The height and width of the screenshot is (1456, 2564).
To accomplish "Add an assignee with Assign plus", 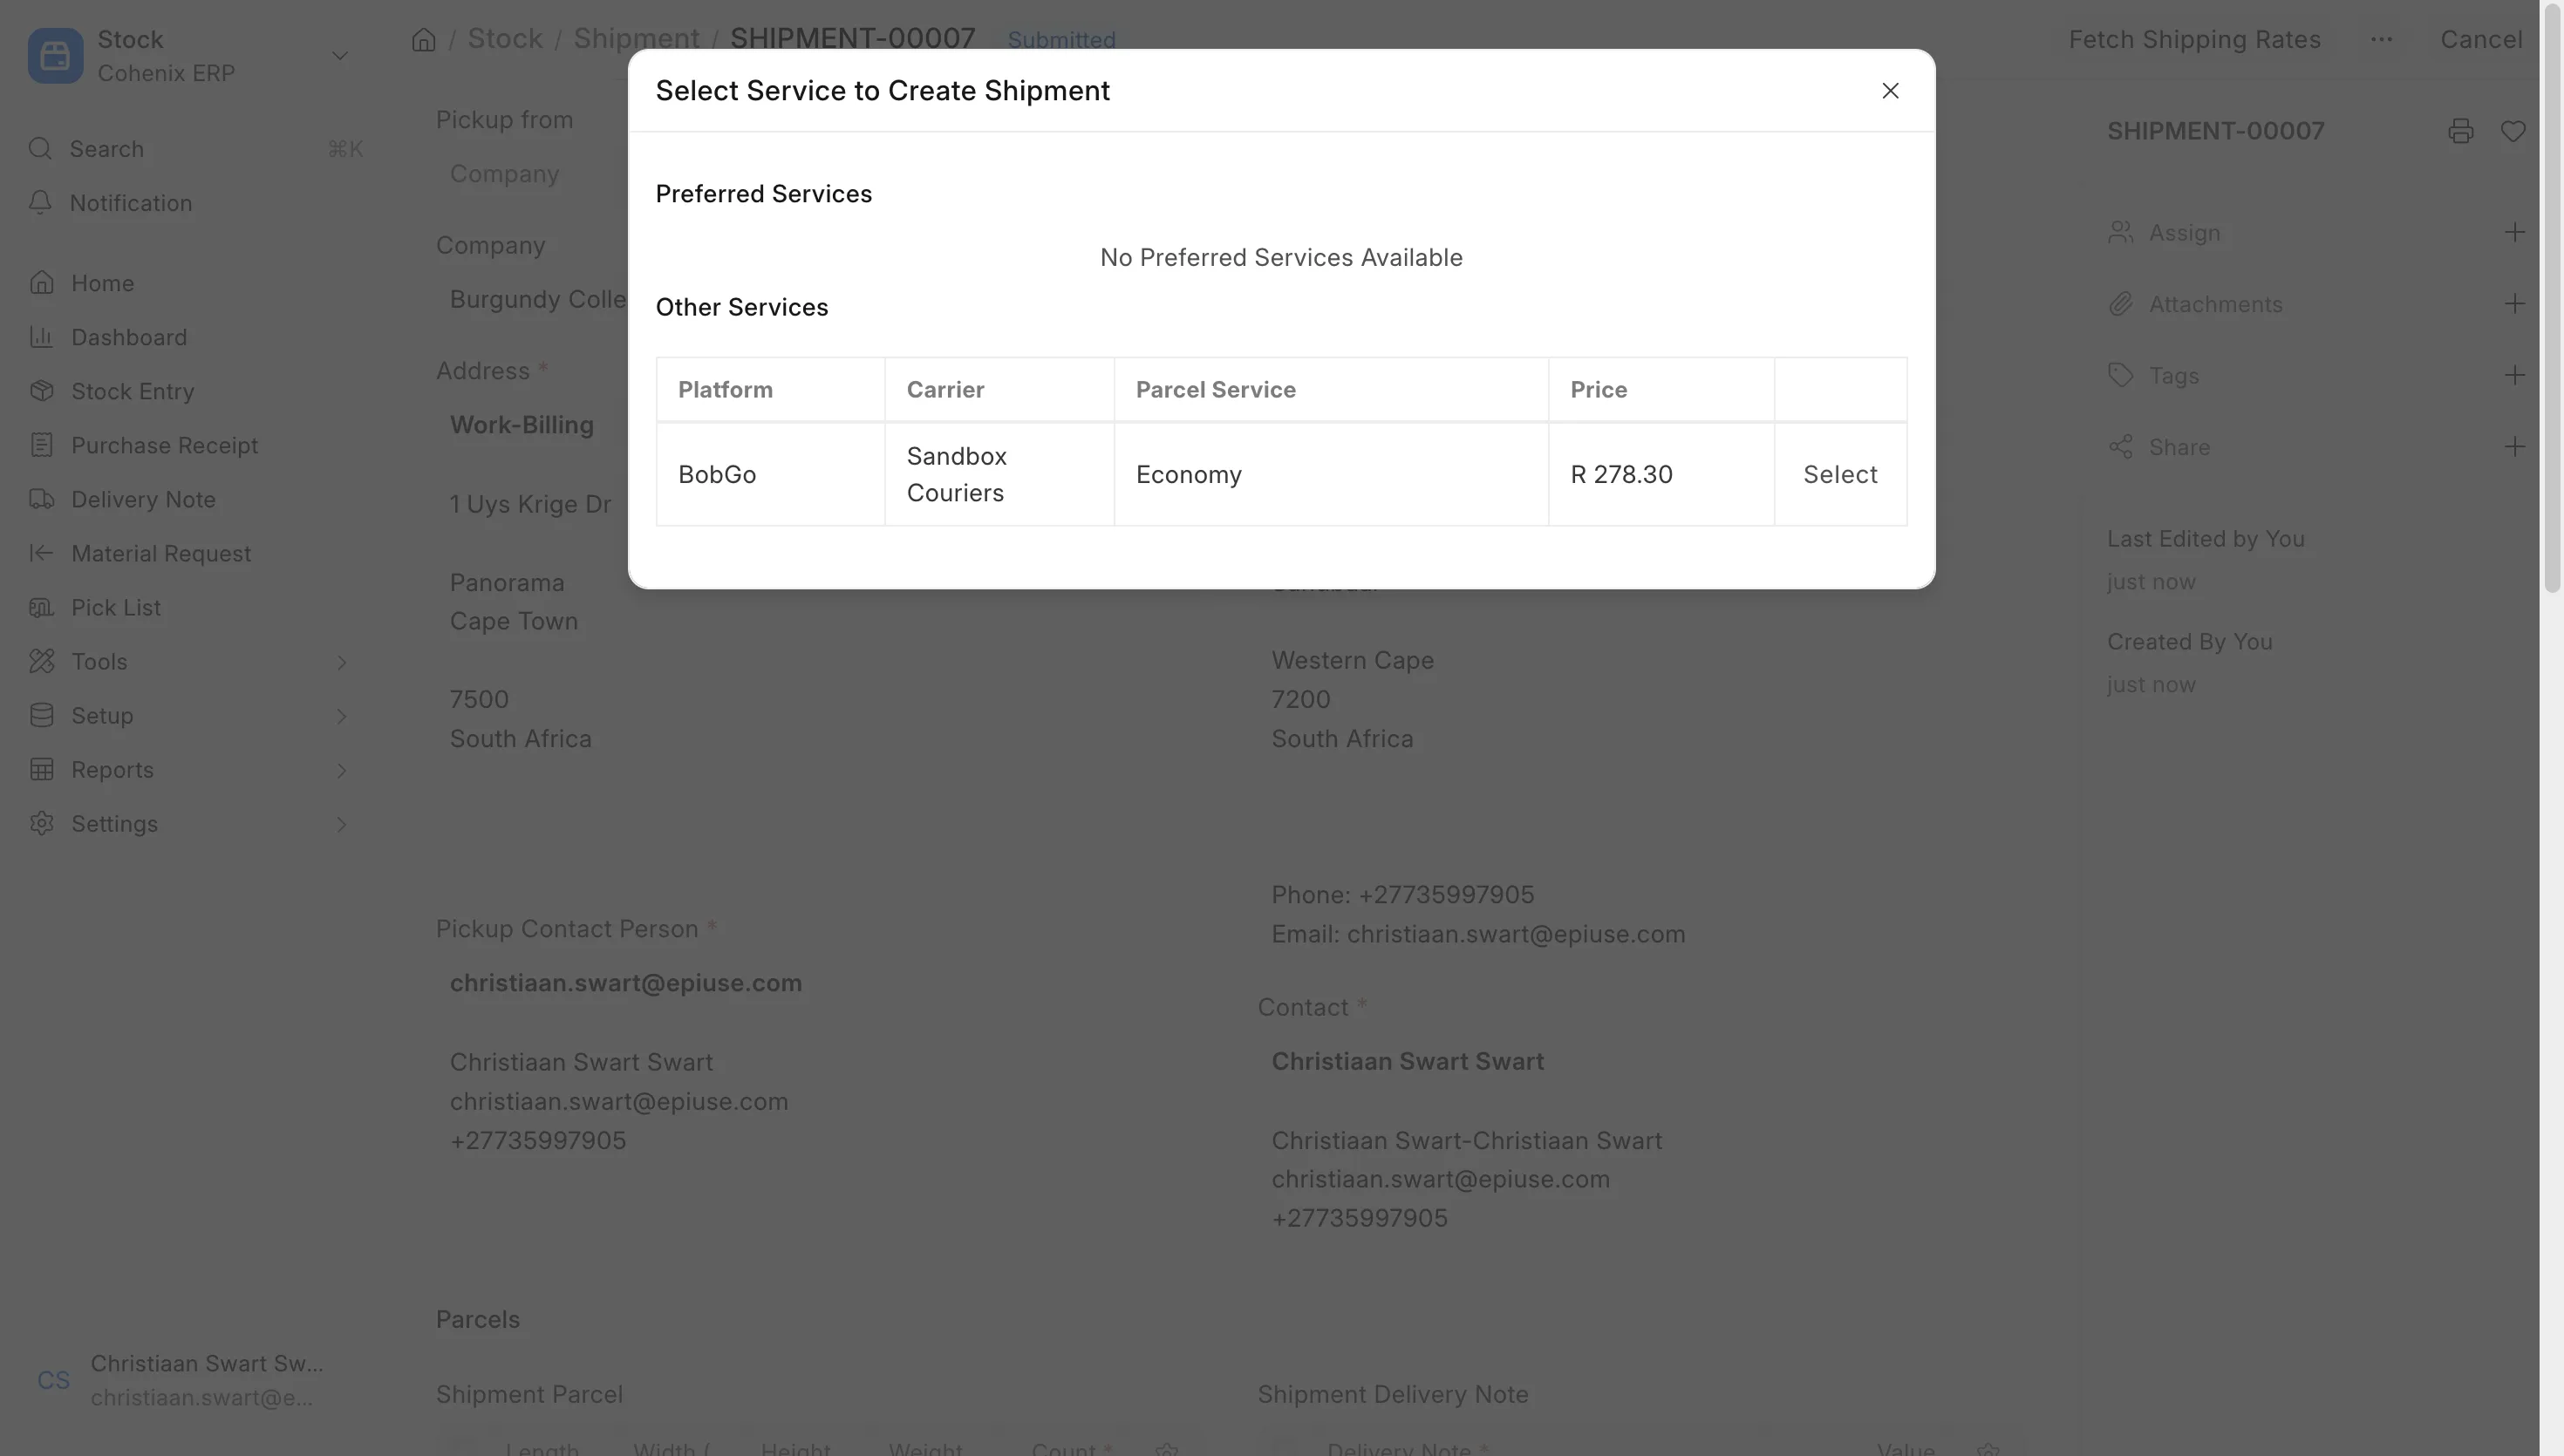I will (2514, 232).
